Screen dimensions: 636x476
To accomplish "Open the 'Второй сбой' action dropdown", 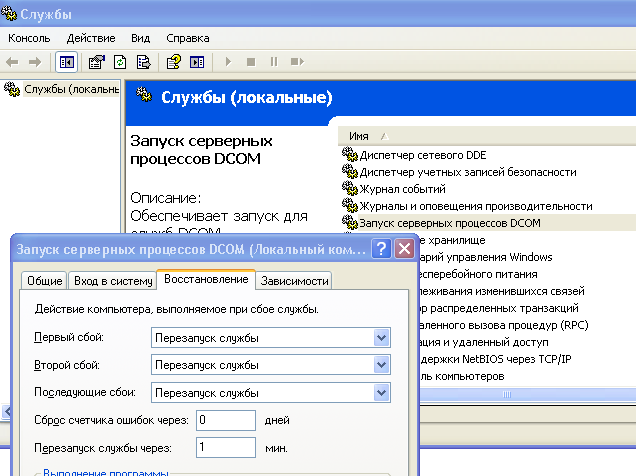I will pyautogui.click(x=381, y=365).
